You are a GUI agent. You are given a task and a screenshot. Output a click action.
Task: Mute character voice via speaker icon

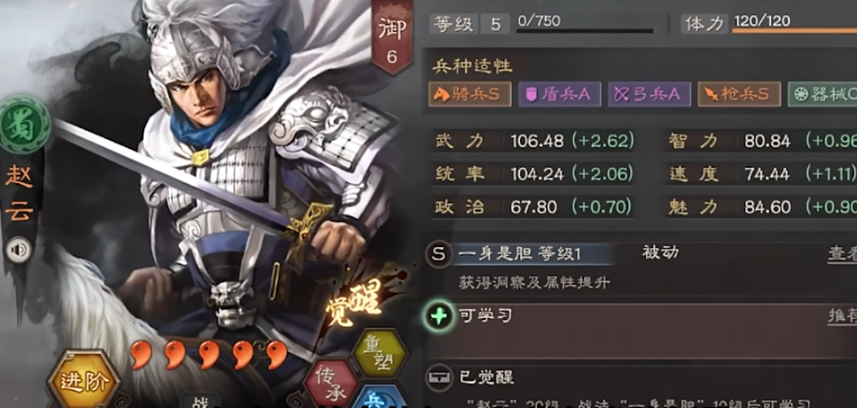[x=19, y=250]
